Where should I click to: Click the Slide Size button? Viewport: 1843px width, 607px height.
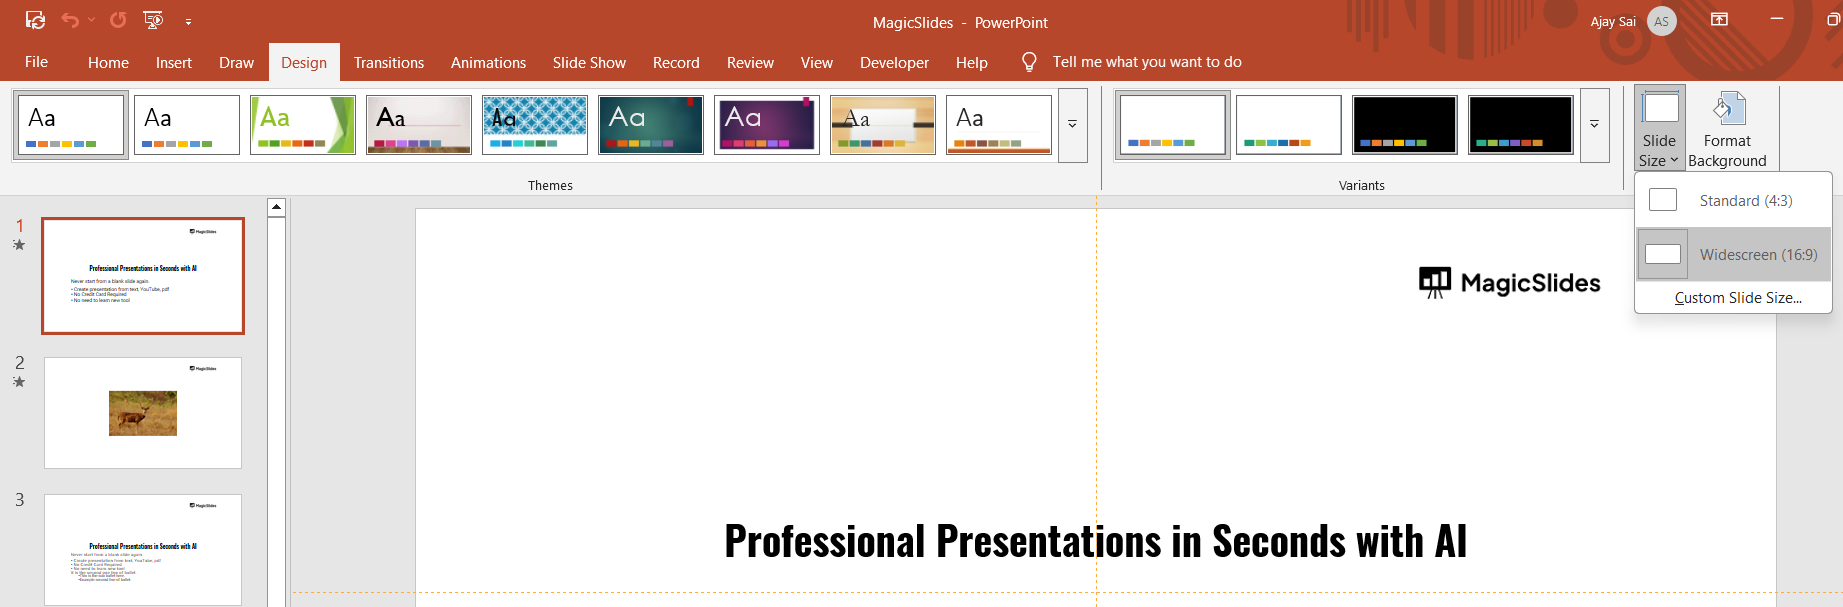[x=1659, y=130]
